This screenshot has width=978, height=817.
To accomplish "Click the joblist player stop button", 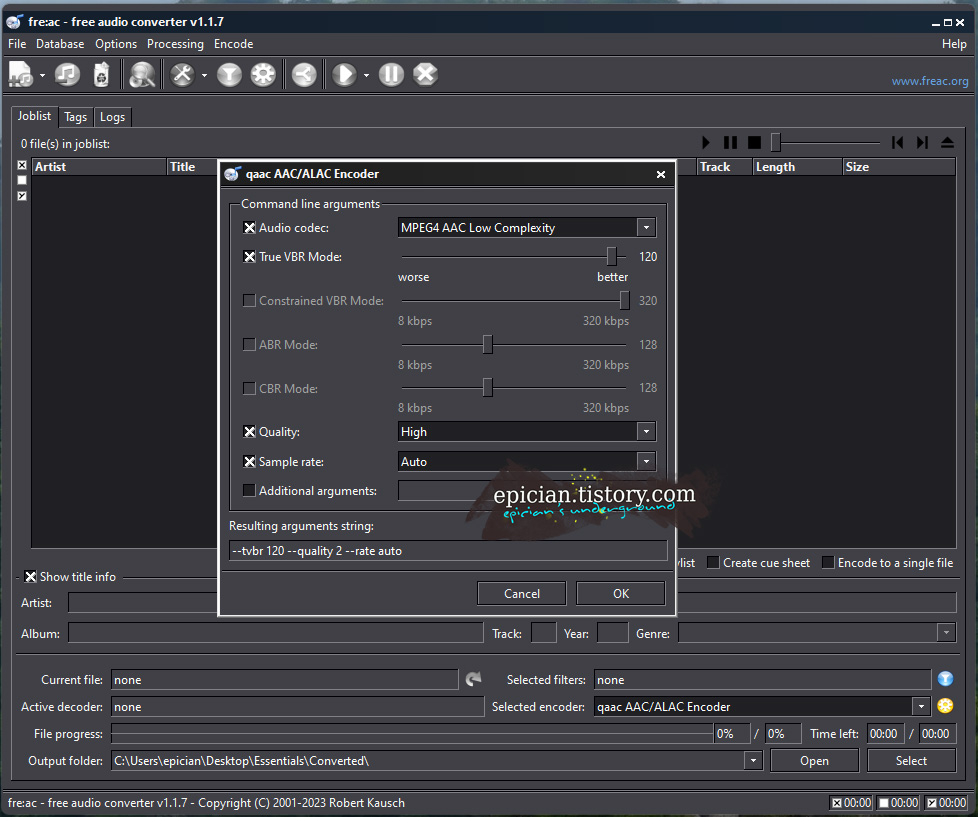I will (x=754, y=143).
